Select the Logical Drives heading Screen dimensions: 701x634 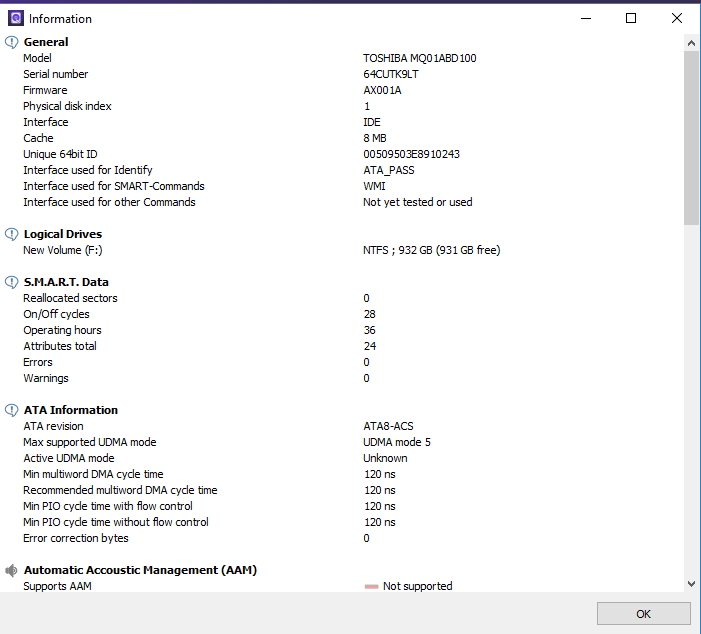pyautogui.click(x=63, y=234)
